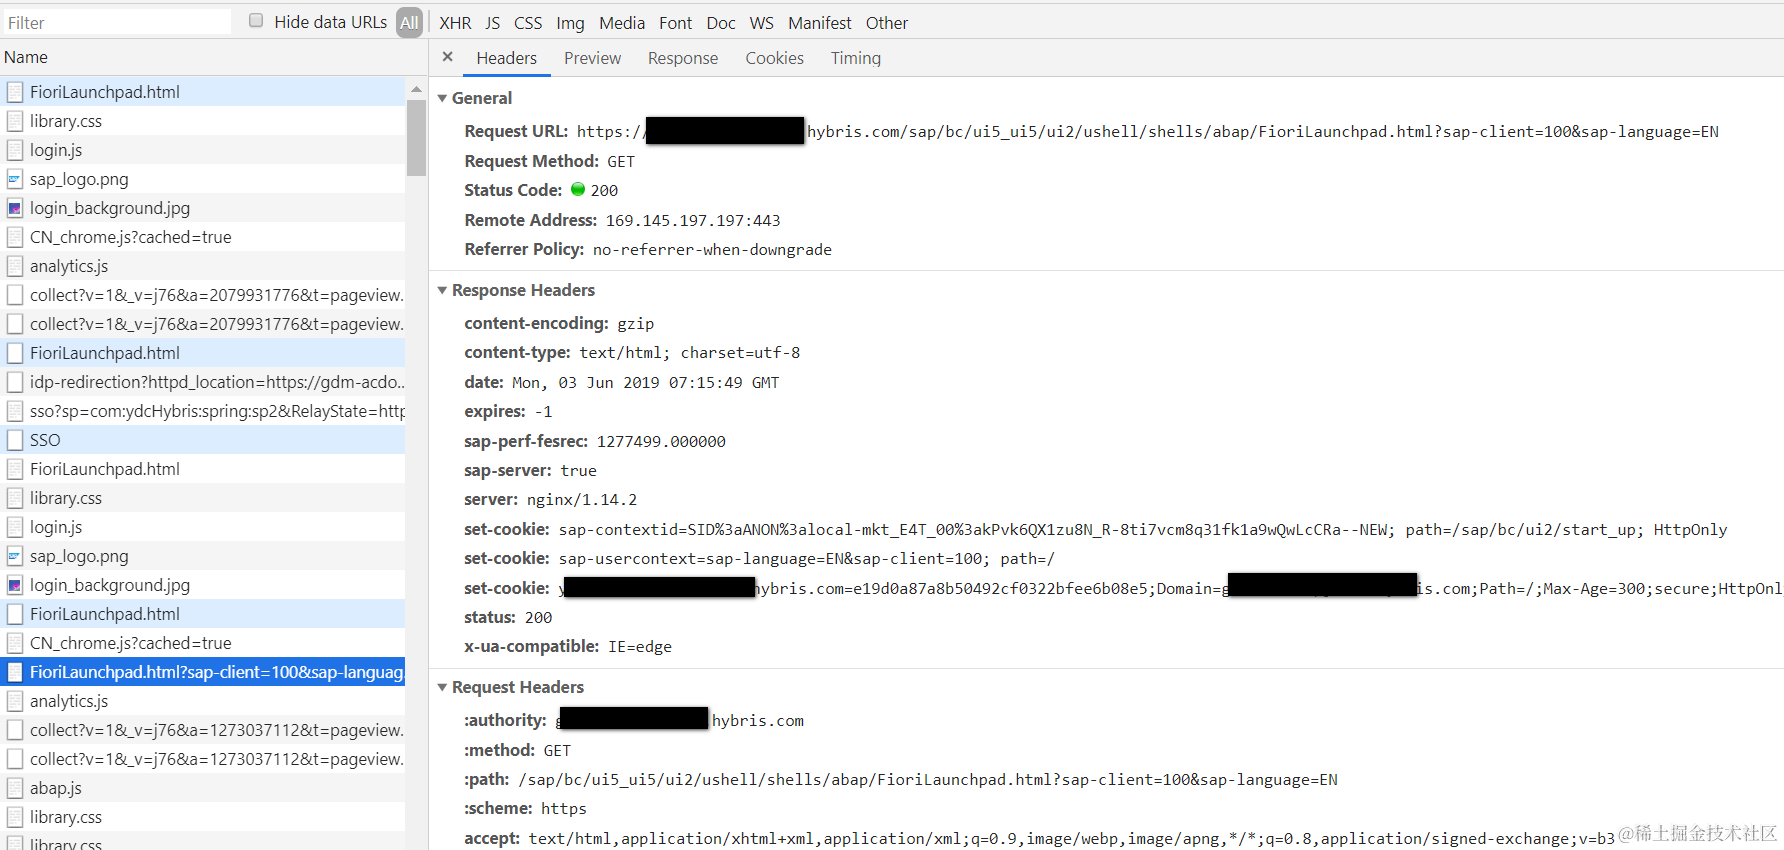Select the first analytics.js request
The image size is (1784, 850).
tap(203, 266)
